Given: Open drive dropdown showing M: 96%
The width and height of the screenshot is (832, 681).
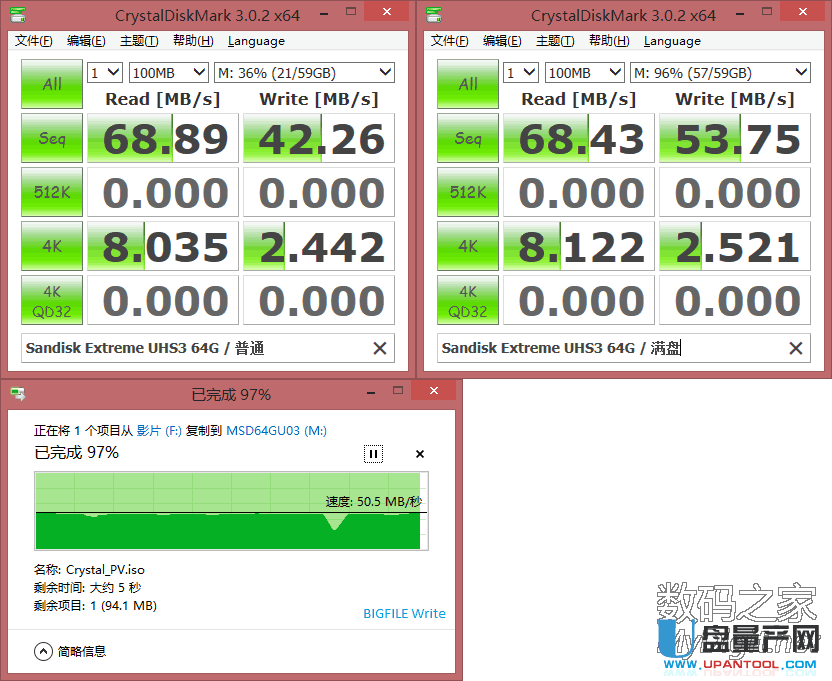Looking at the screenshot, I should coord(720,73).
